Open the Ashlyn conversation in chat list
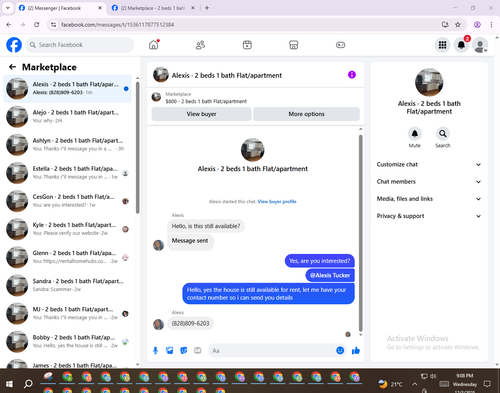 pos(68,145)
